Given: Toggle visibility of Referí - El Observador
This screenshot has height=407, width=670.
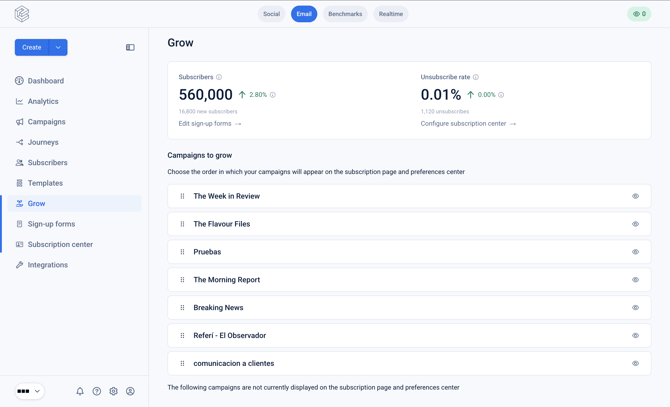Looking at the screenshot, I should [x=635, y=336].
